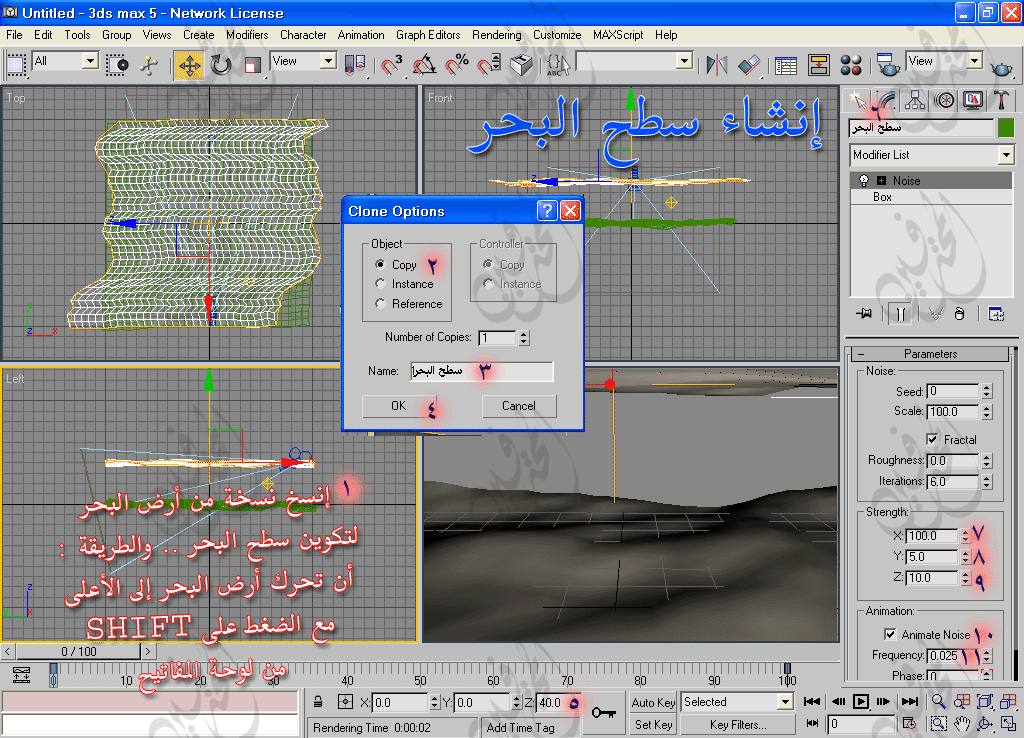Open the Material Editor spheres icon
The height and width of the screenshot is (738, 1024).
coord(851,64)
